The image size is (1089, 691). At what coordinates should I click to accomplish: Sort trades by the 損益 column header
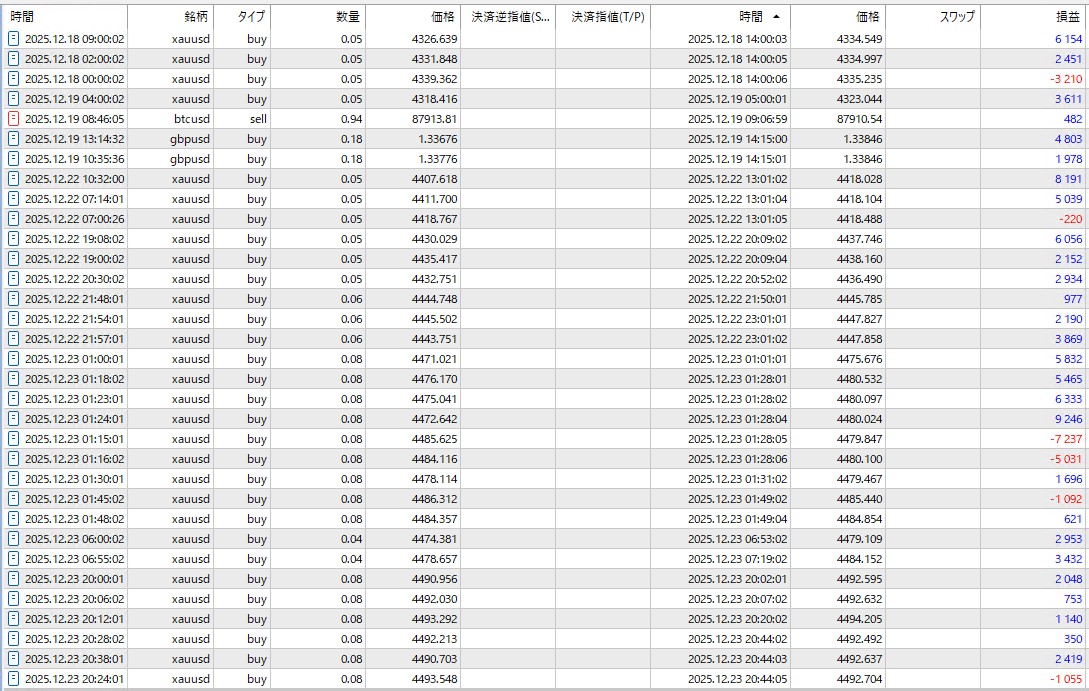(x=1067, y=17)
